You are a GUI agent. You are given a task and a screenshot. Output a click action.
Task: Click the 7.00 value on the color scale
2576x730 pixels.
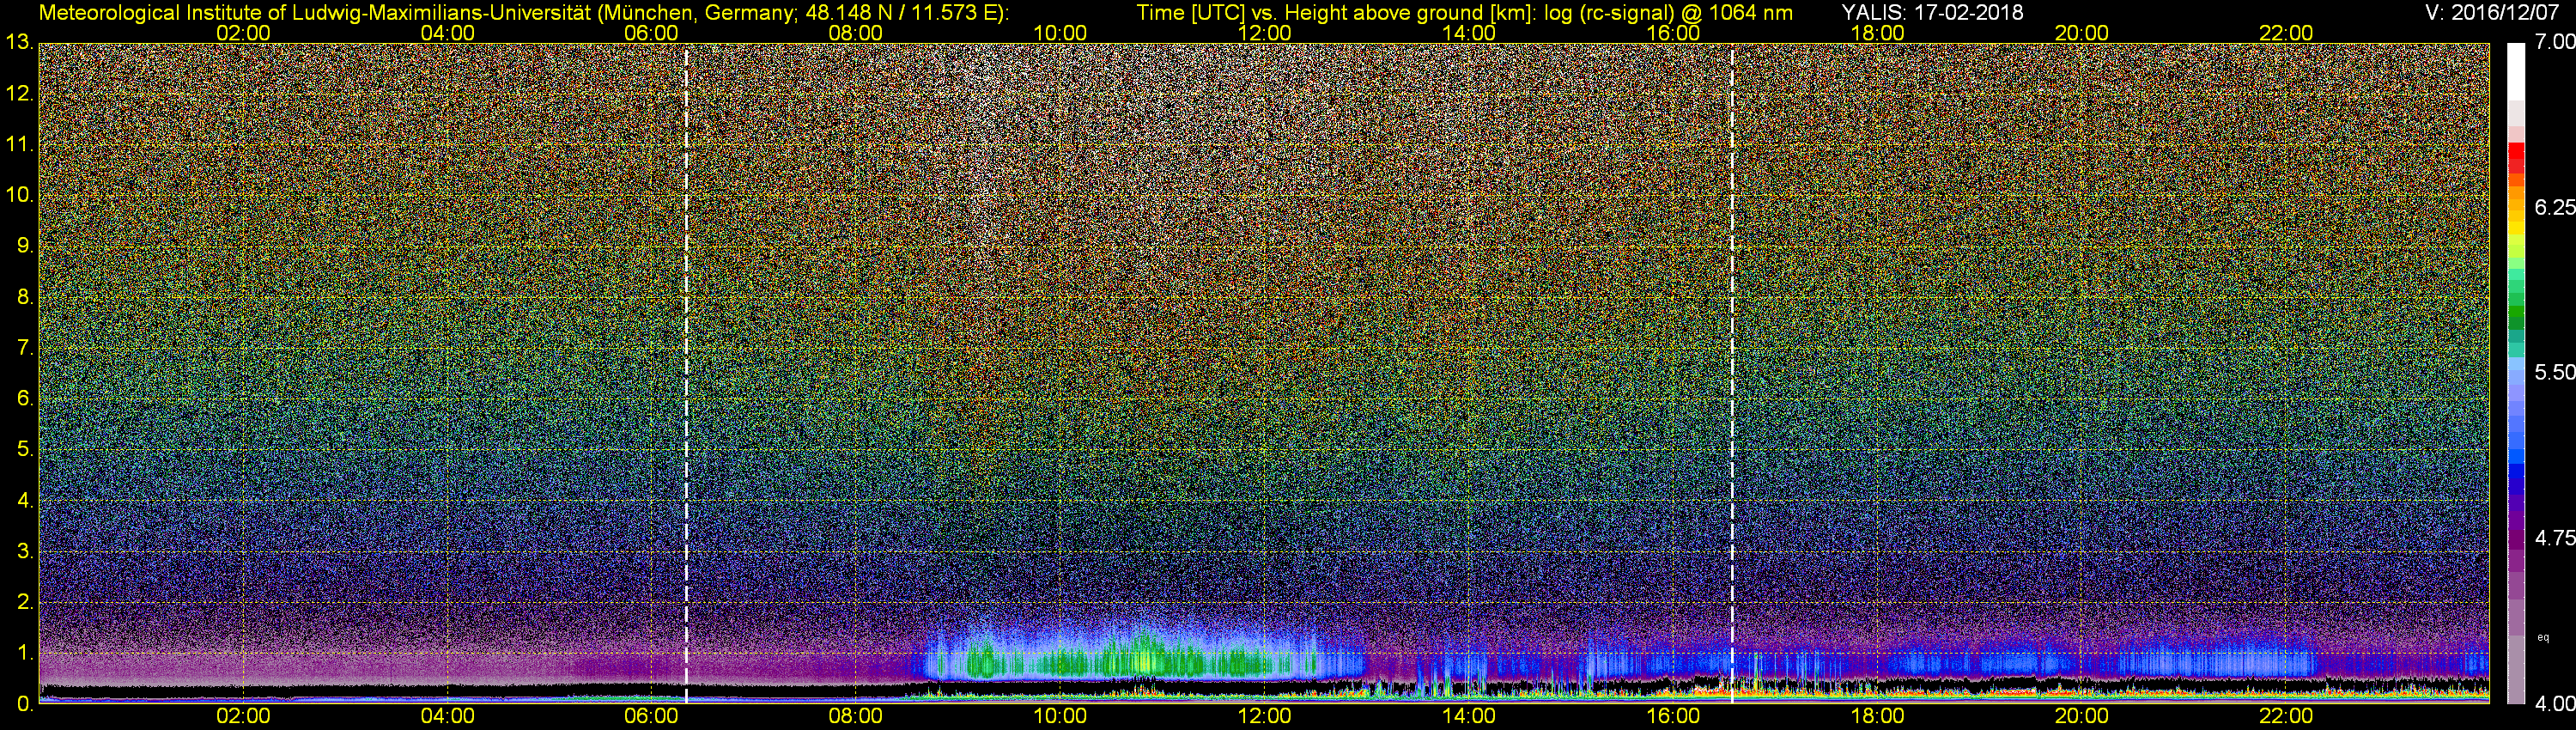pyautogui.click(x=2555, y=42)
